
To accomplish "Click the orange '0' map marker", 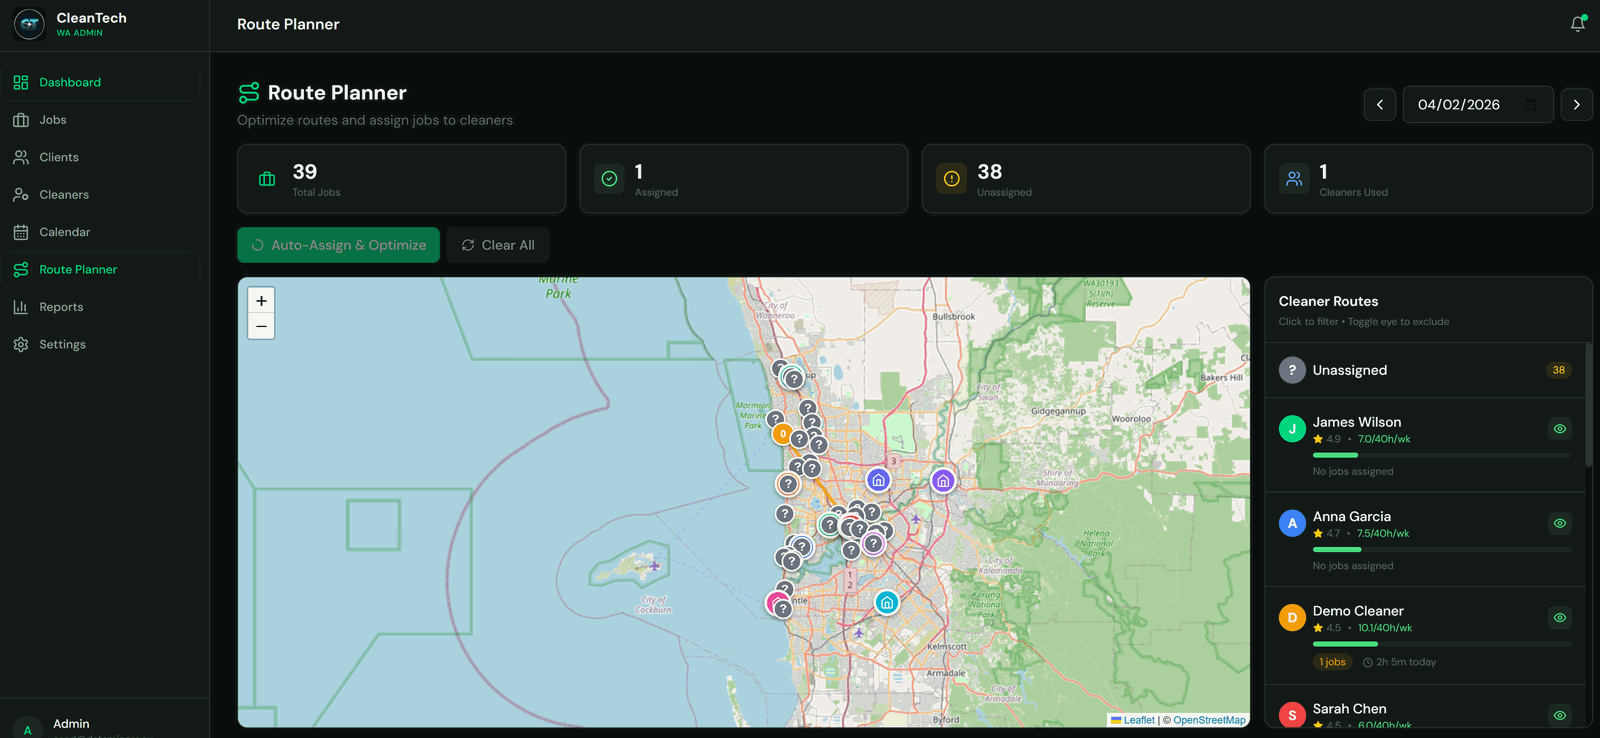I will [783, 434].
